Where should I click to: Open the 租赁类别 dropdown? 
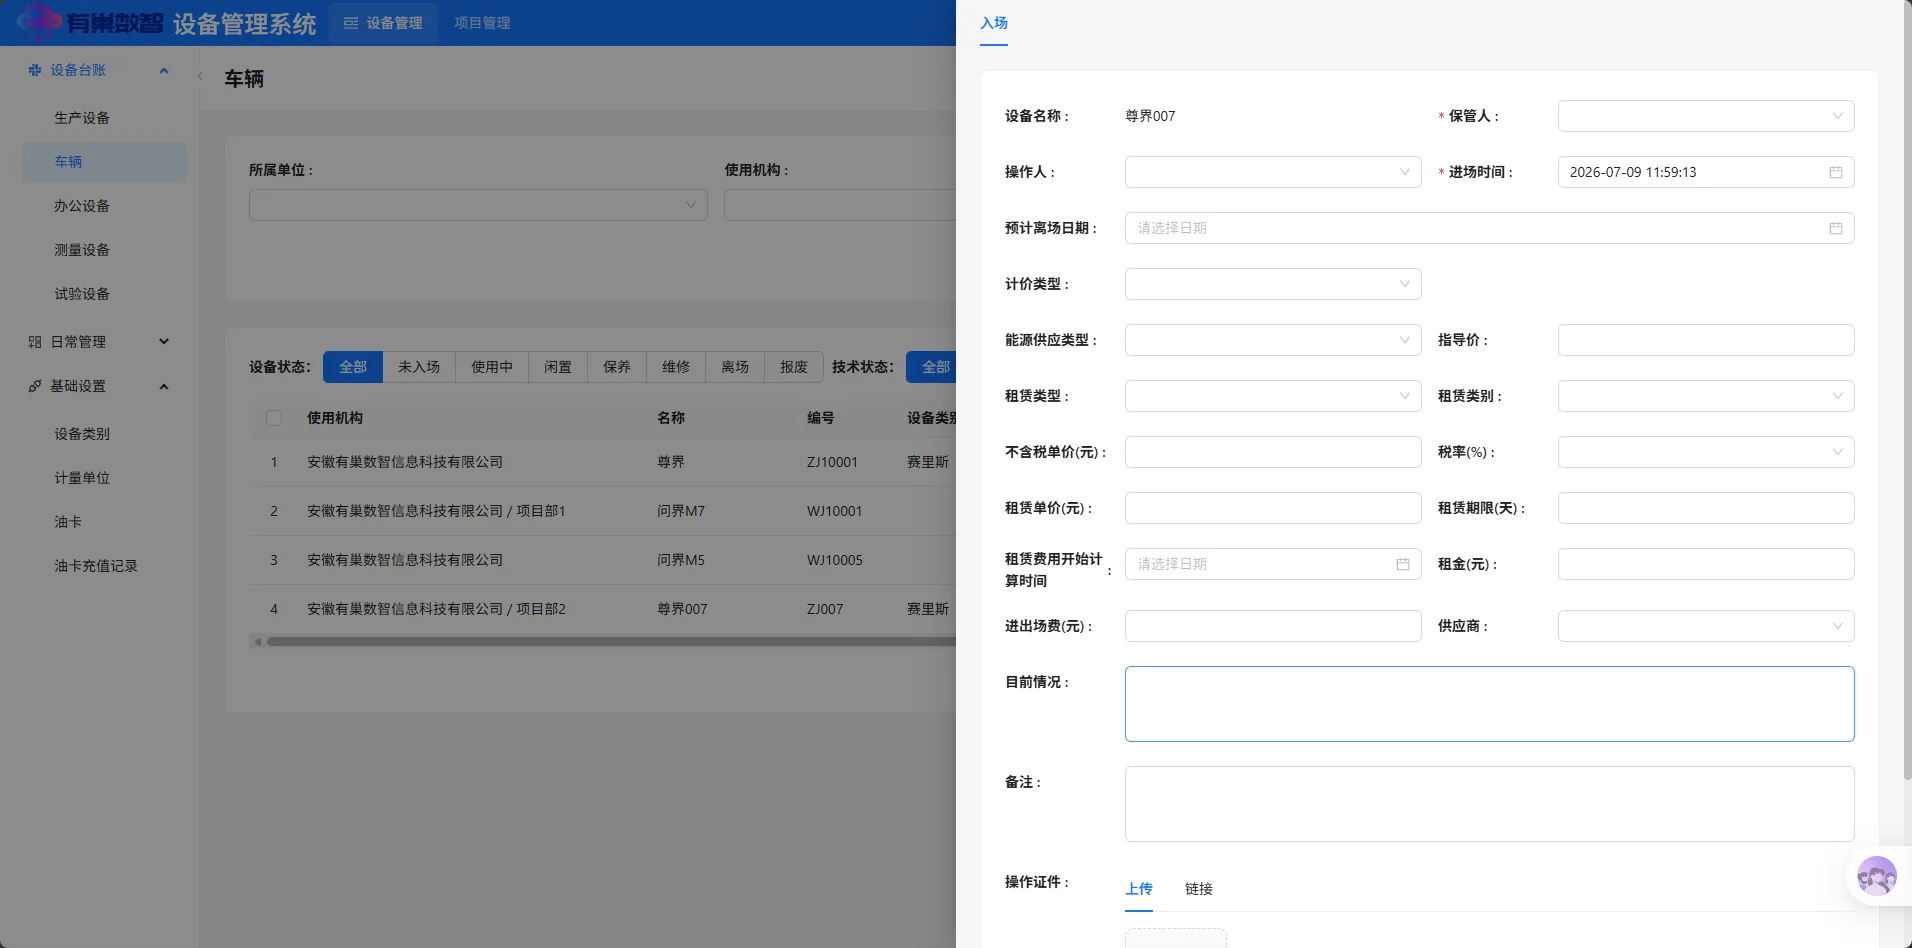click(x=1705, y=396)
